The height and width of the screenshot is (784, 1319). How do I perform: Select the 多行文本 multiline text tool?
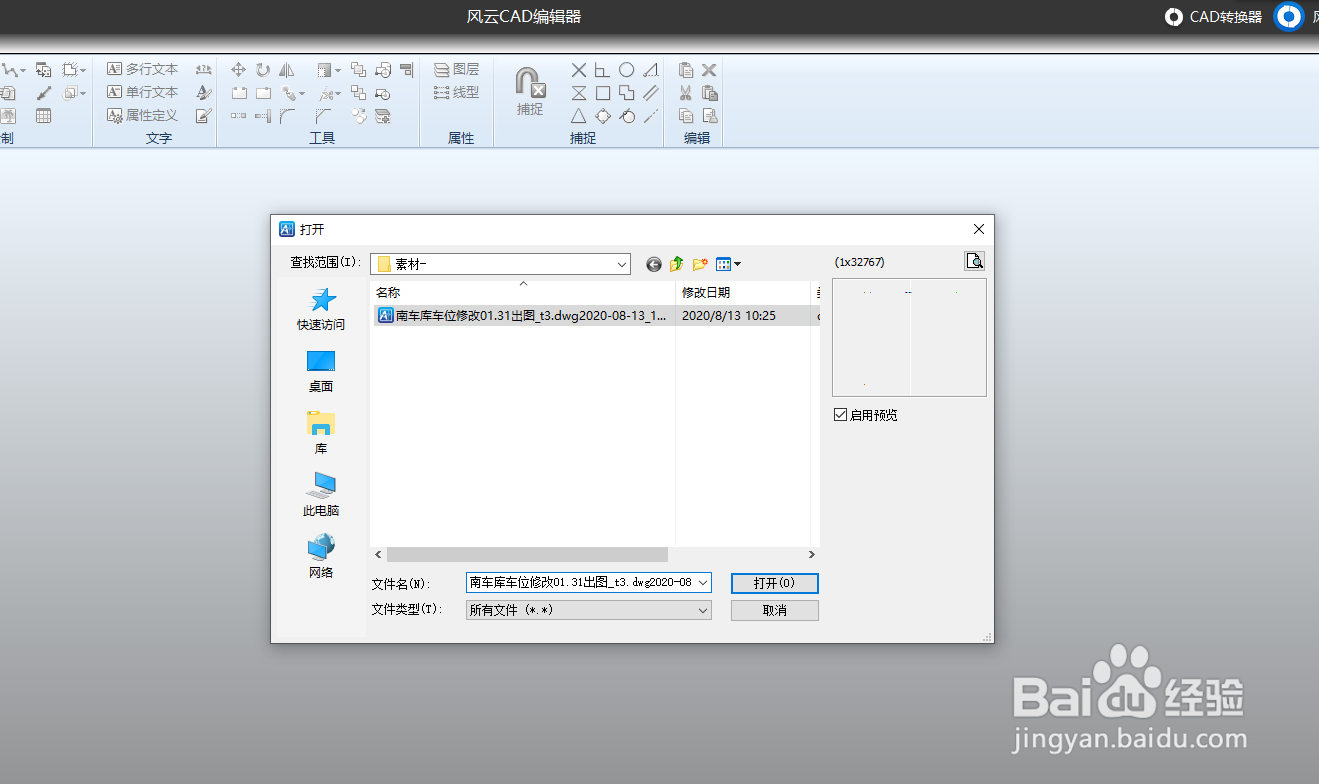point(142,69)
